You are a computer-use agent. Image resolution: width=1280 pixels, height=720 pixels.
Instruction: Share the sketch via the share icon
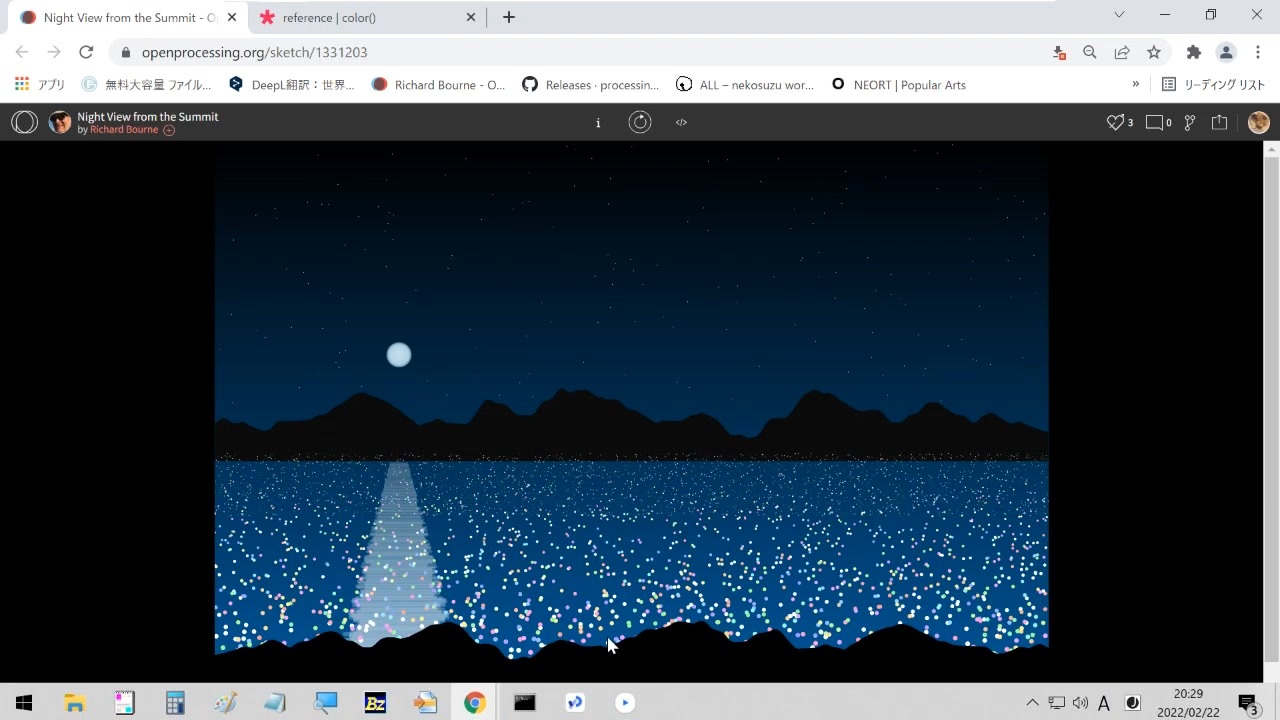(1219, 122)
